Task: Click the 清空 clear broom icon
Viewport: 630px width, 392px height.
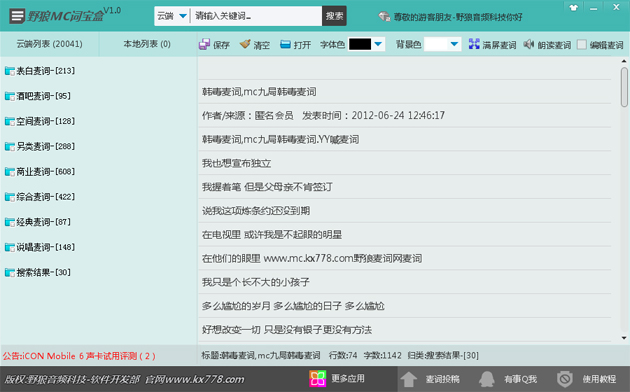Action: pyautogui.click(x=245, y=44)
